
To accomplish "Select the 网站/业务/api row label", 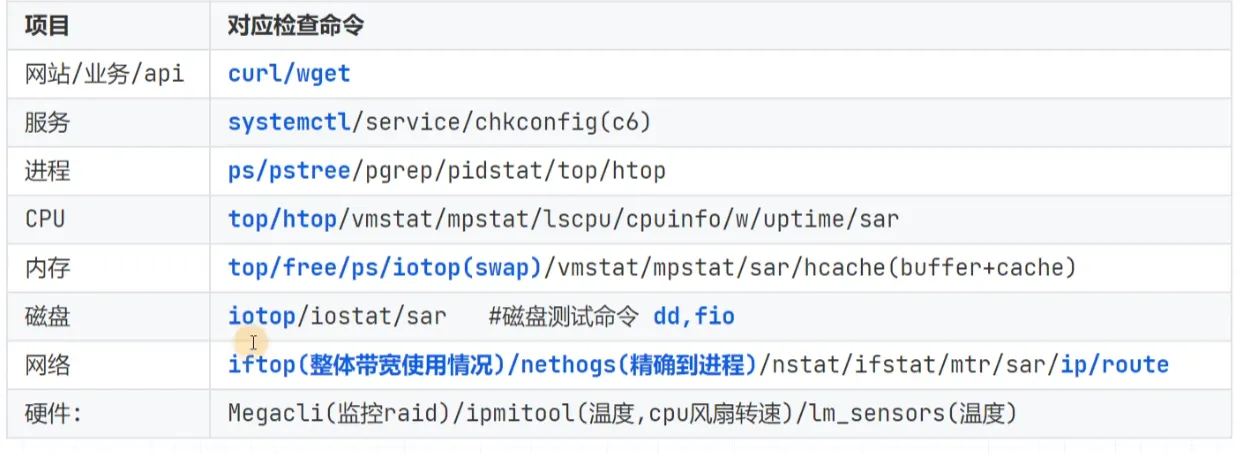I will (105, 74).
